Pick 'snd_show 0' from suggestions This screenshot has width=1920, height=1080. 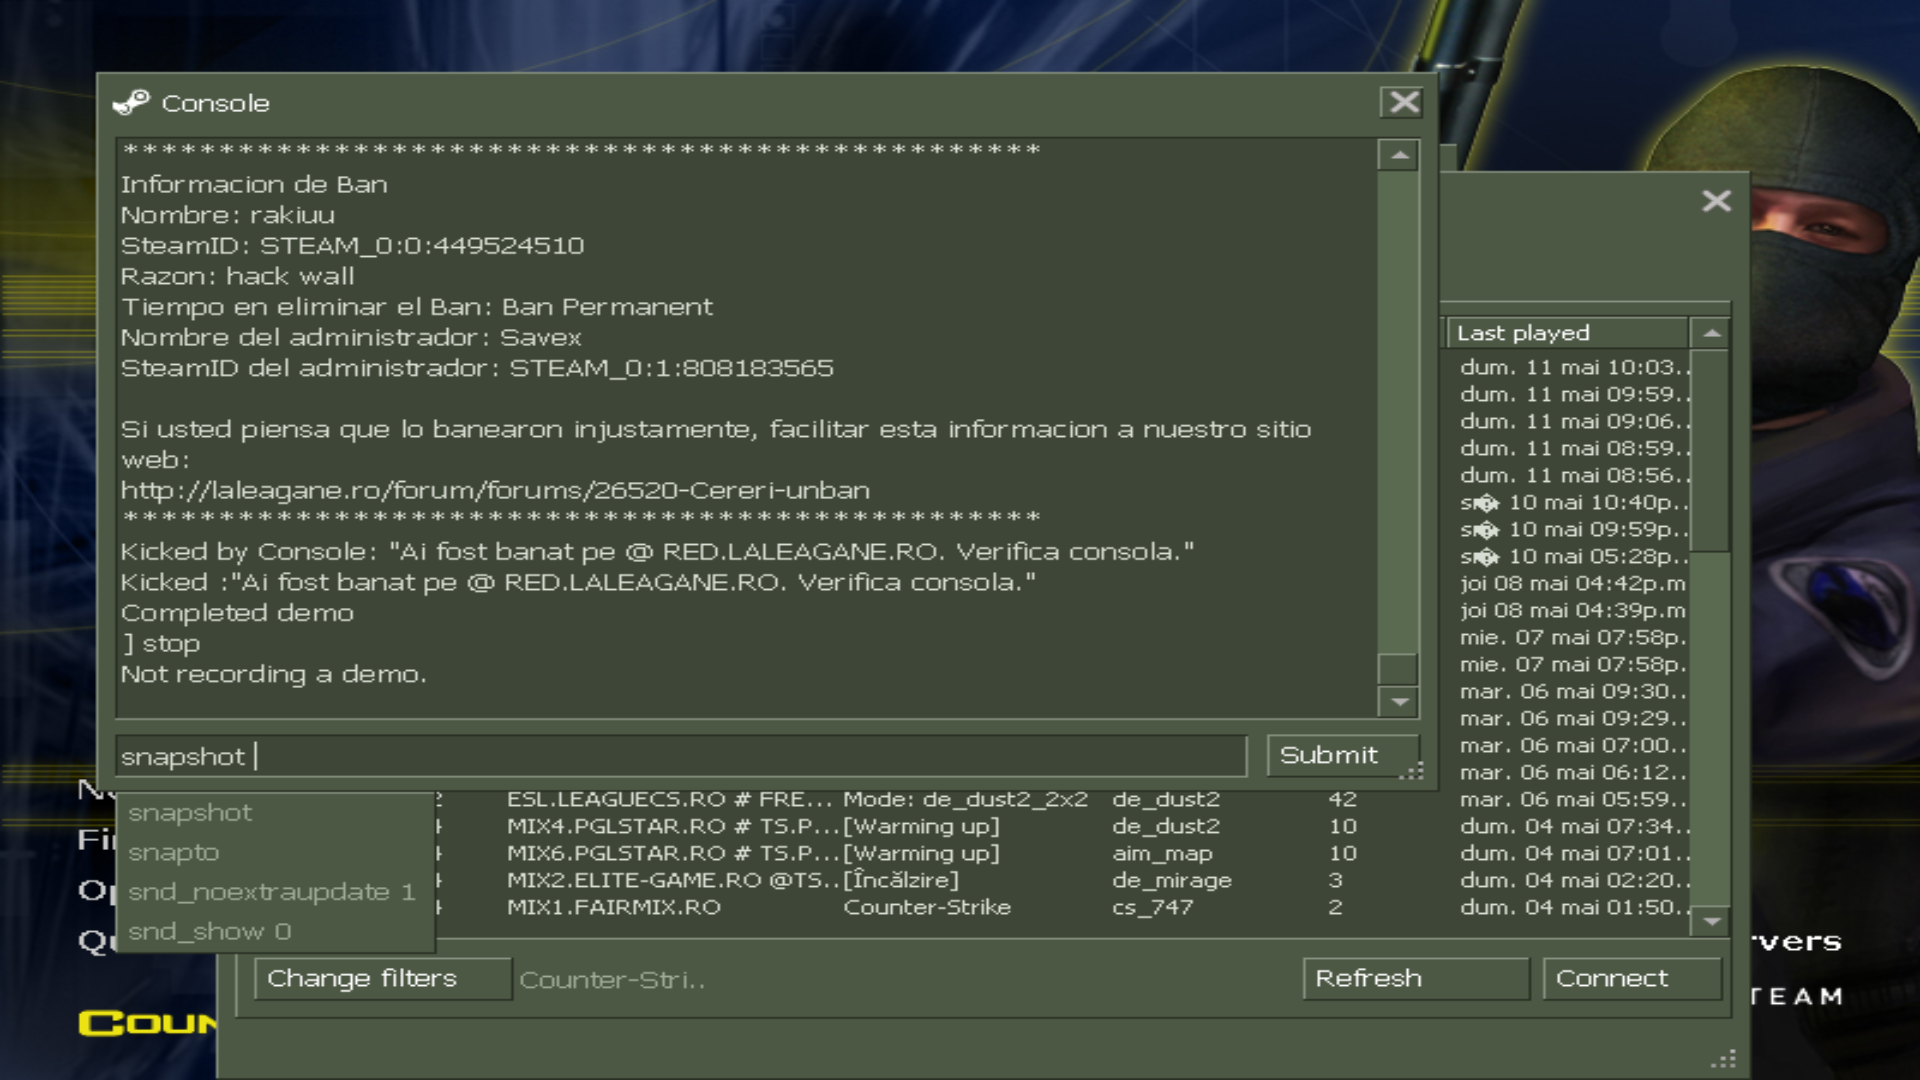coord(209,932)
